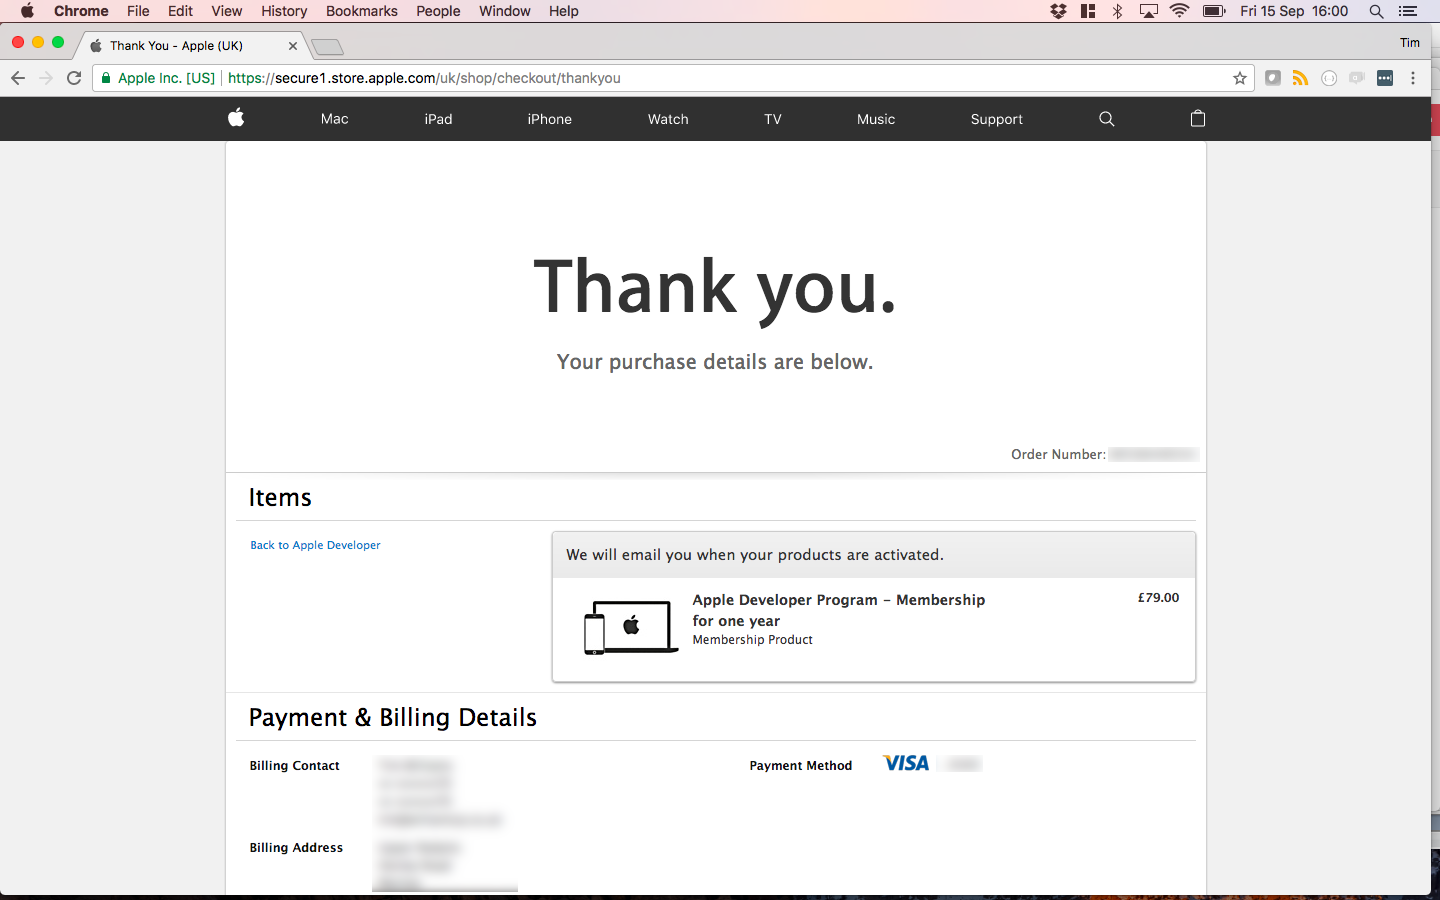Click the circular extension icon in toolbar
This screenshot has height=900, width=1440.
pos(1329,78)
